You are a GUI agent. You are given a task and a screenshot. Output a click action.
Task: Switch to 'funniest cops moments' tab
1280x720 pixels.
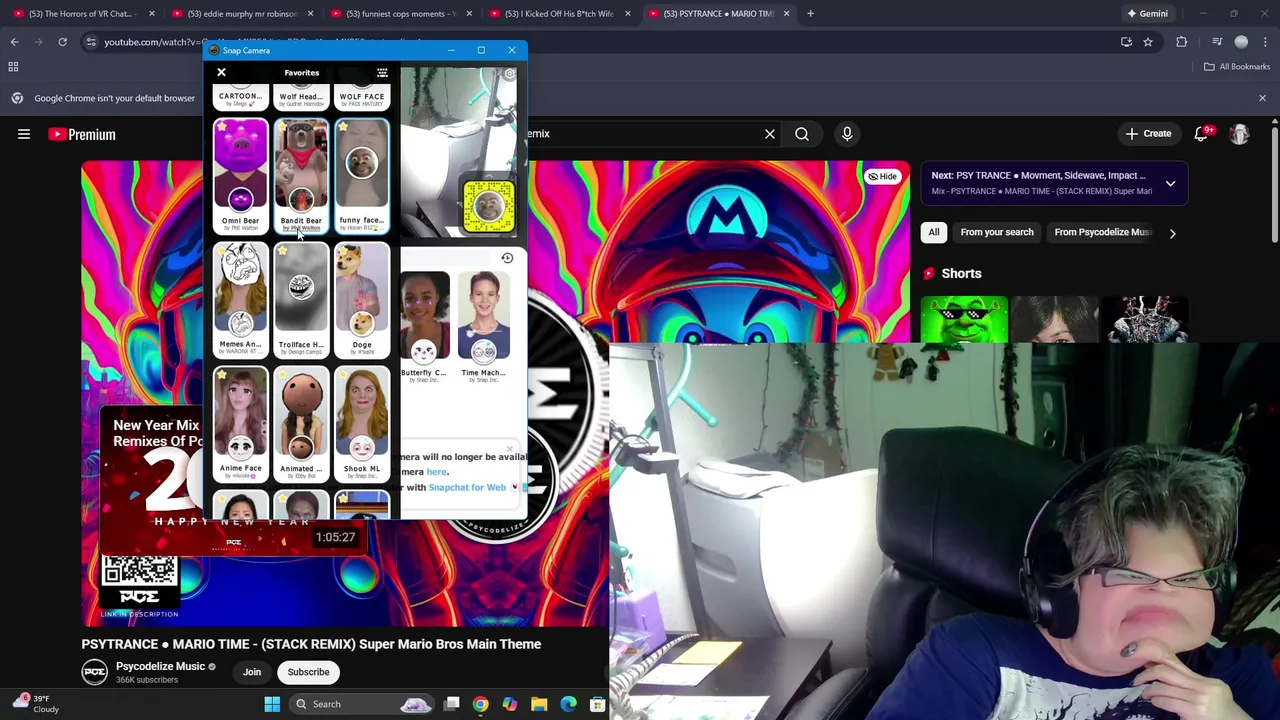click(401, 14)
